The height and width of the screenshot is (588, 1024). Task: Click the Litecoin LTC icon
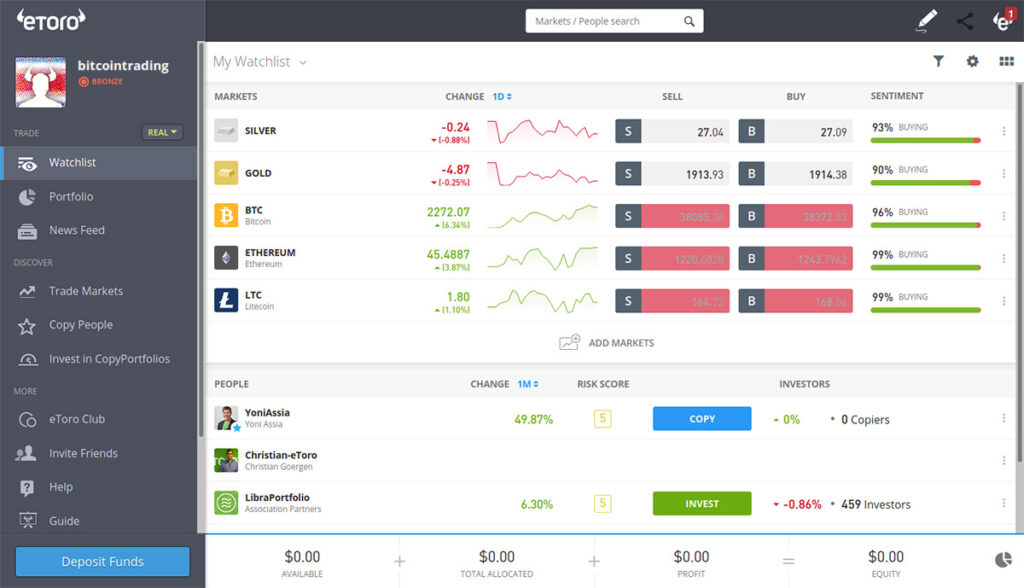coord(226,300)
